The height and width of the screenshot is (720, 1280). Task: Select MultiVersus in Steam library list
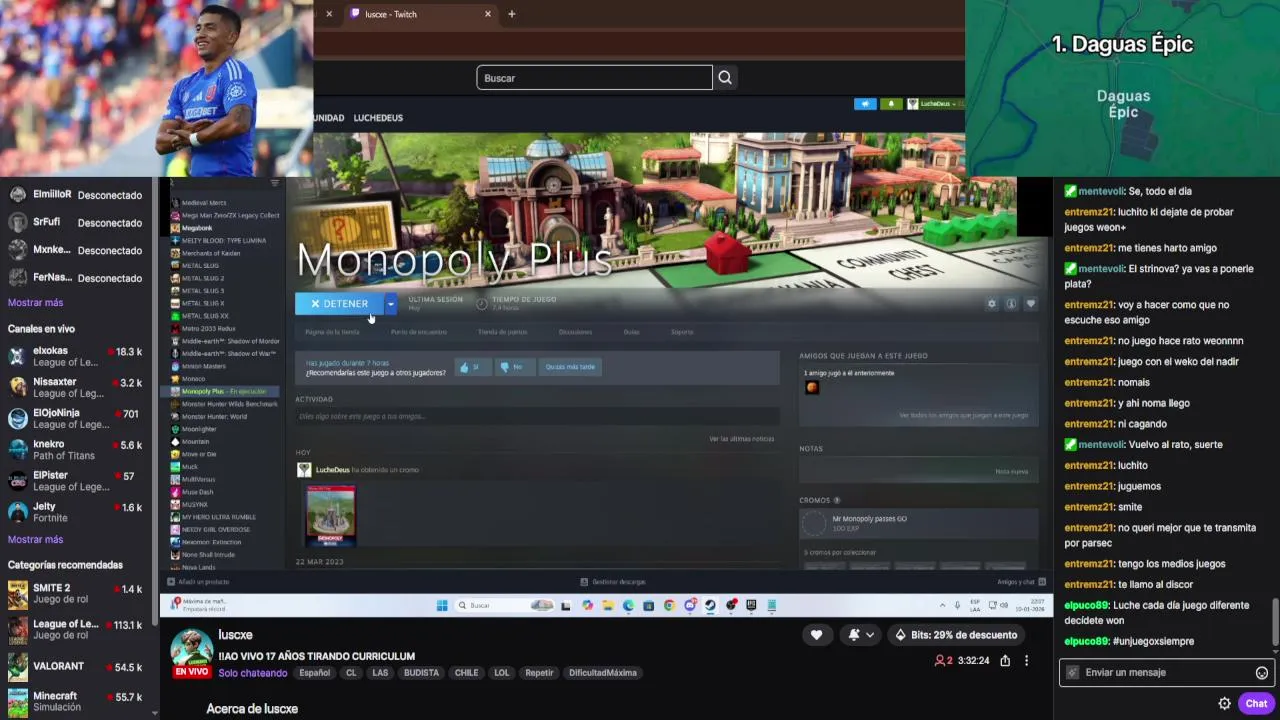[x=198, y=479]
